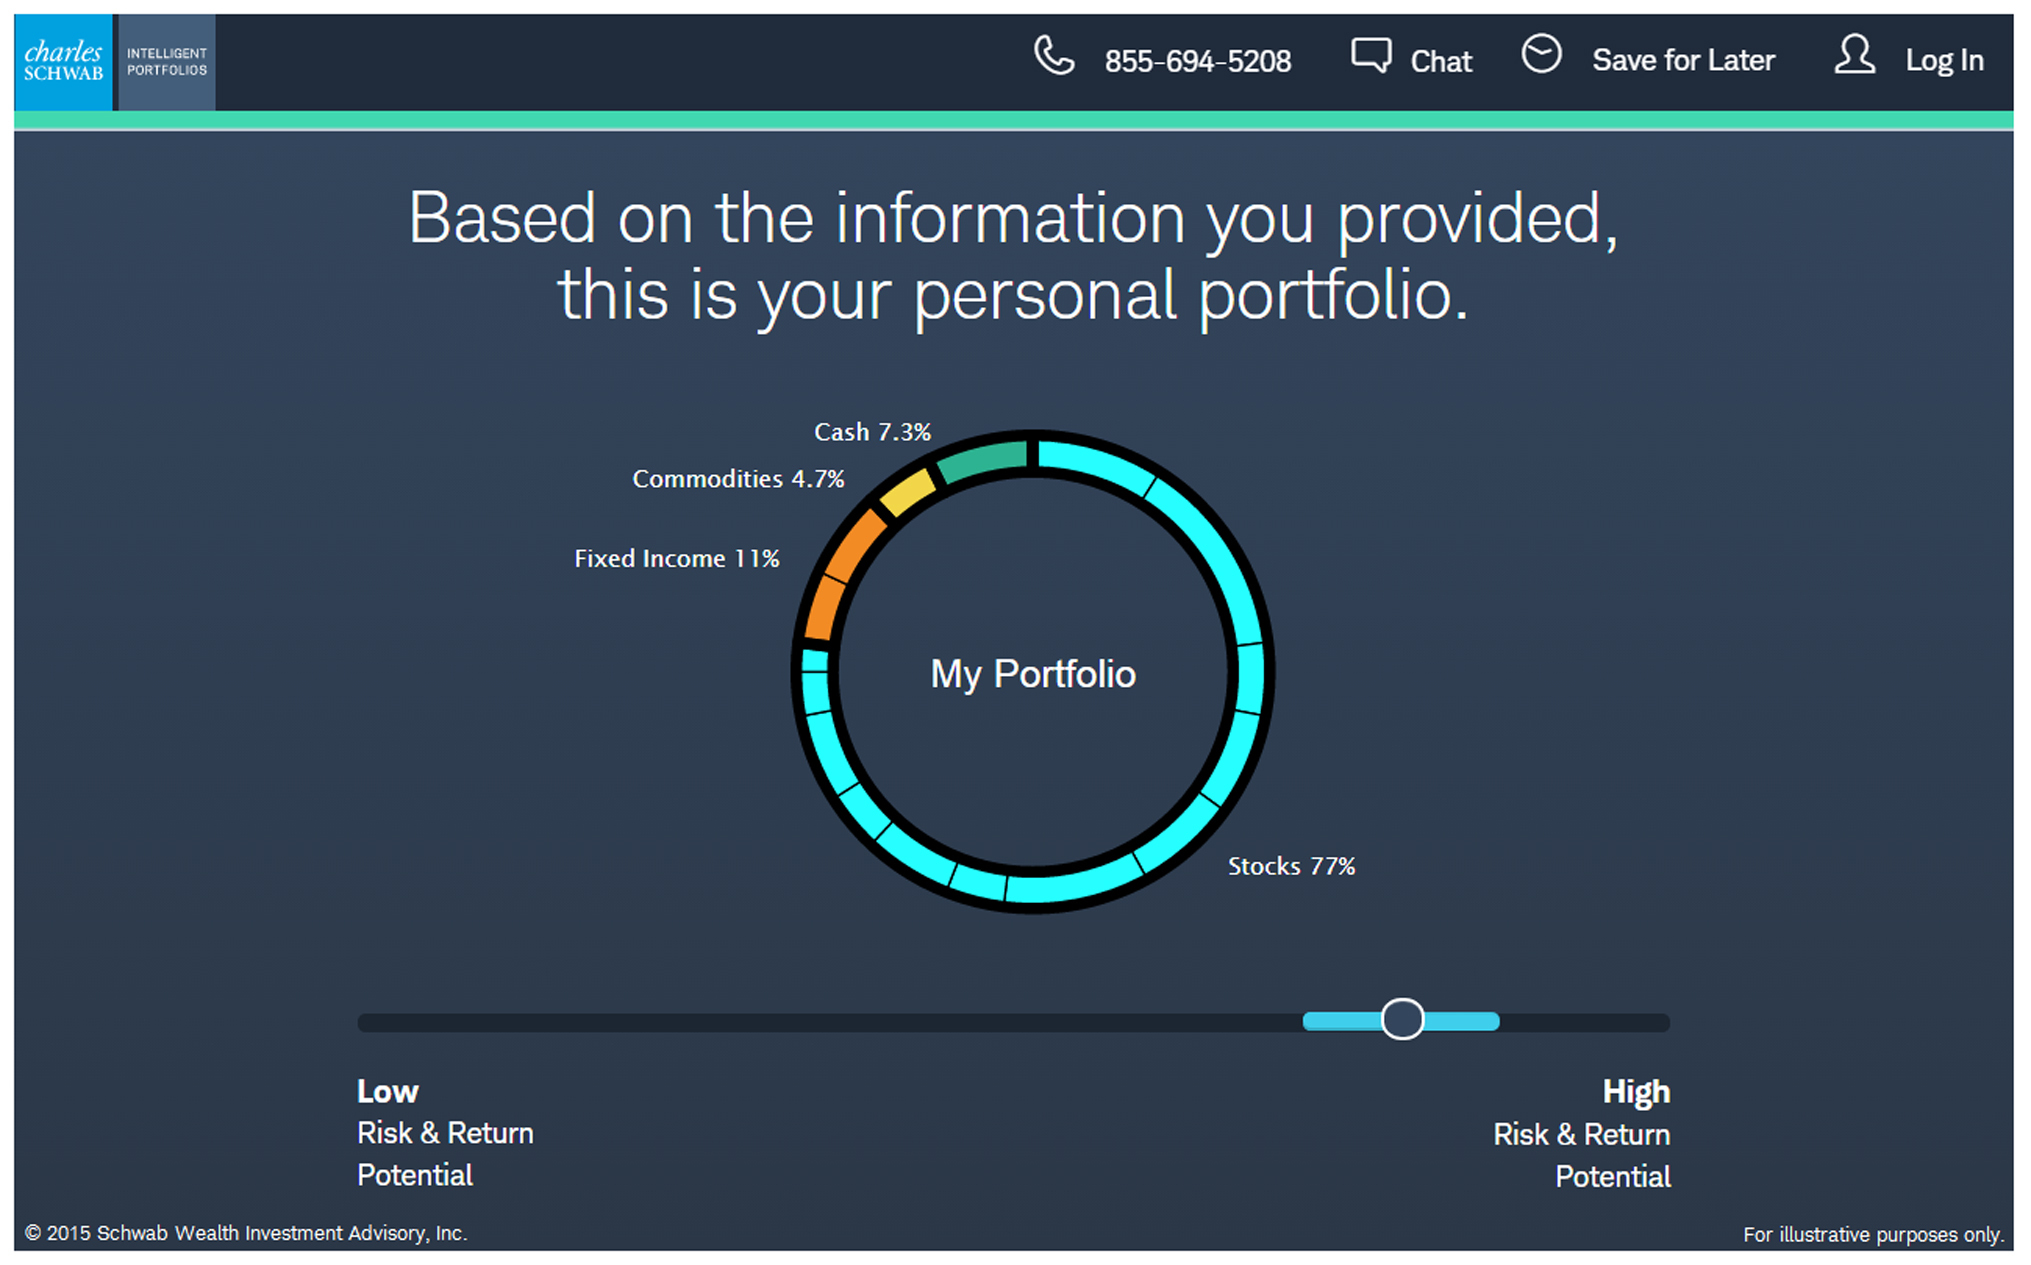Click the Cash 7.3% label
2031x1265 pixels.
click(872, 432)
